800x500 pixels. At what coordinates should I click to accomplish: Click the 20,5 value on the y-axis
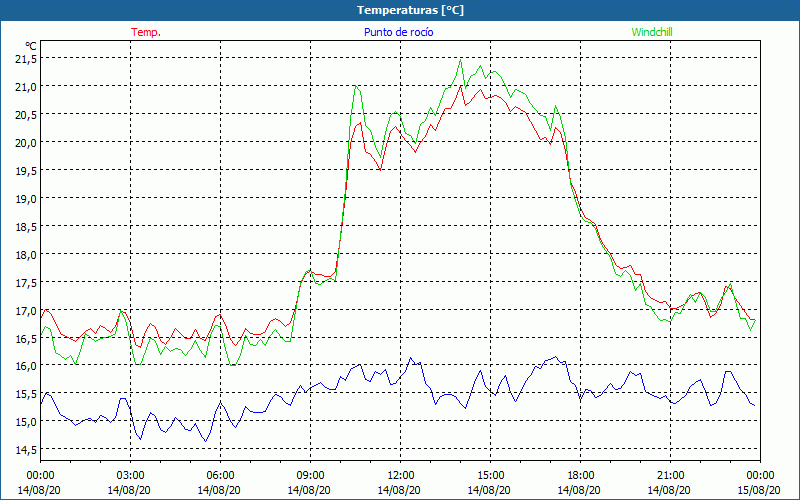(26, 115)
